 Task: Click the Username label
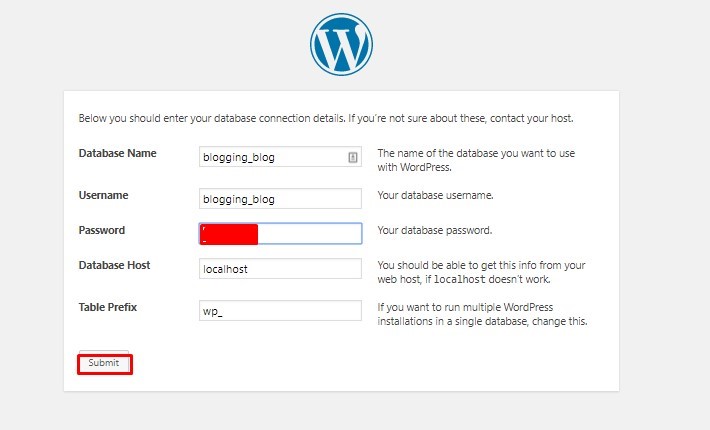pos(103,195)
